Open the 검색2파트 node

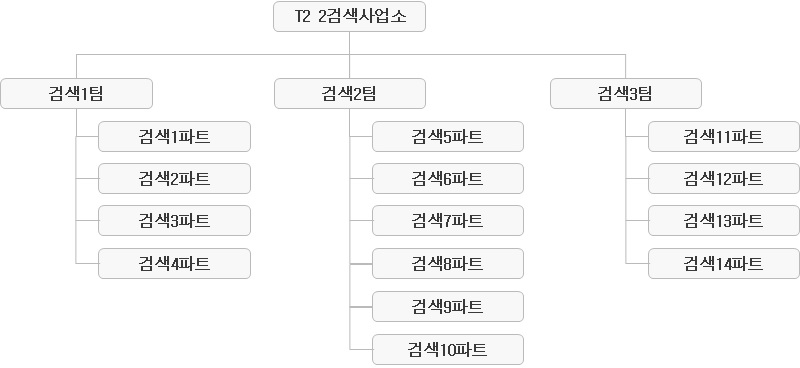coord(174,179)
